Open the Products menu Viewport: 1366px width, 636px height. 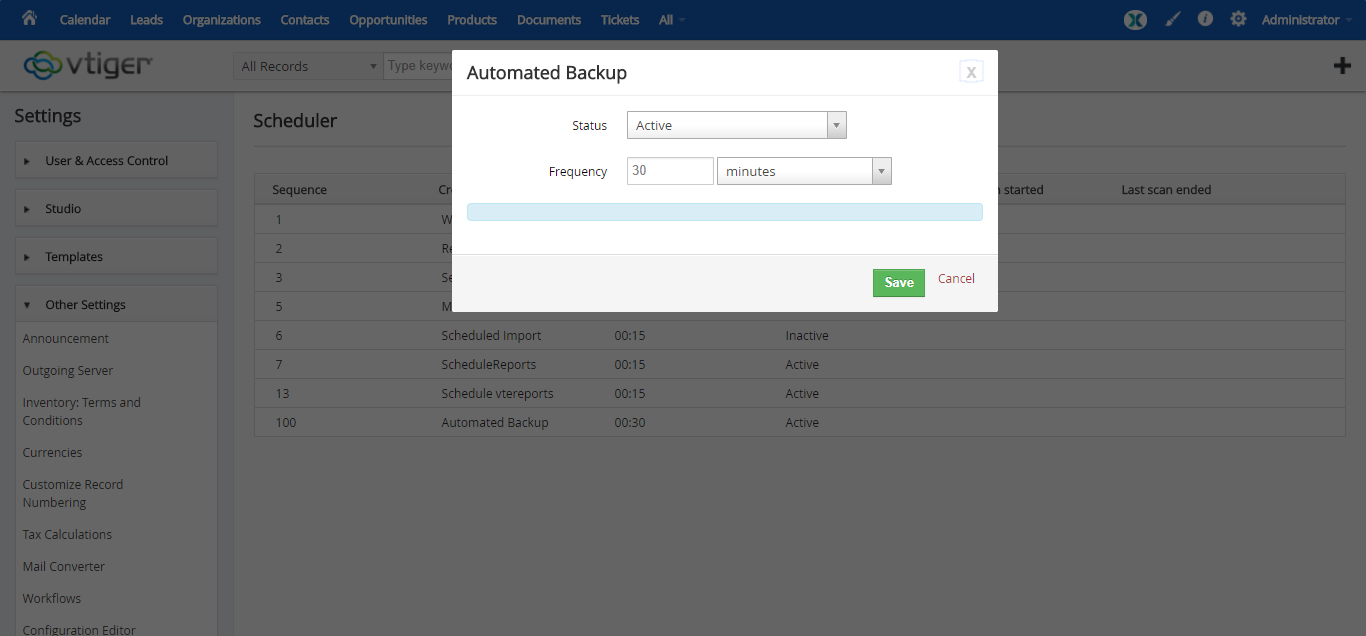472,20
